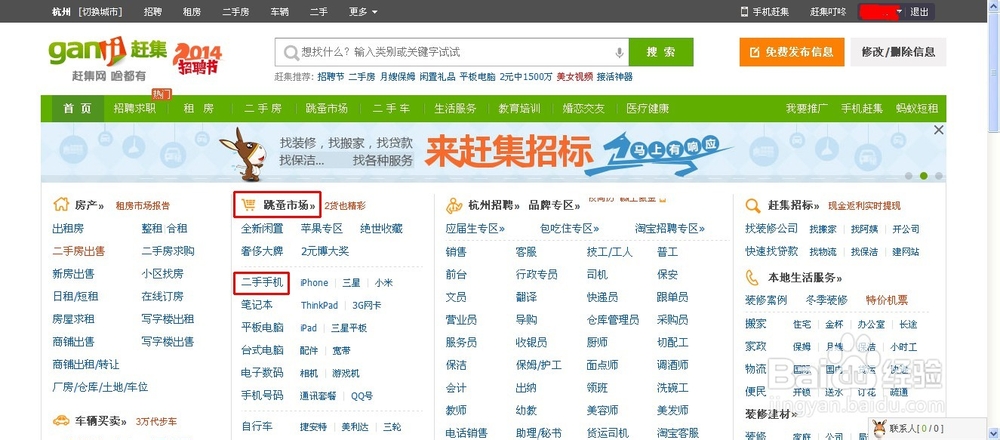Image resolution: width=1000 pixels, height=440 pixels.
Task: Click 招聘 in top dark bar
Action: click(x=152, y=11)
